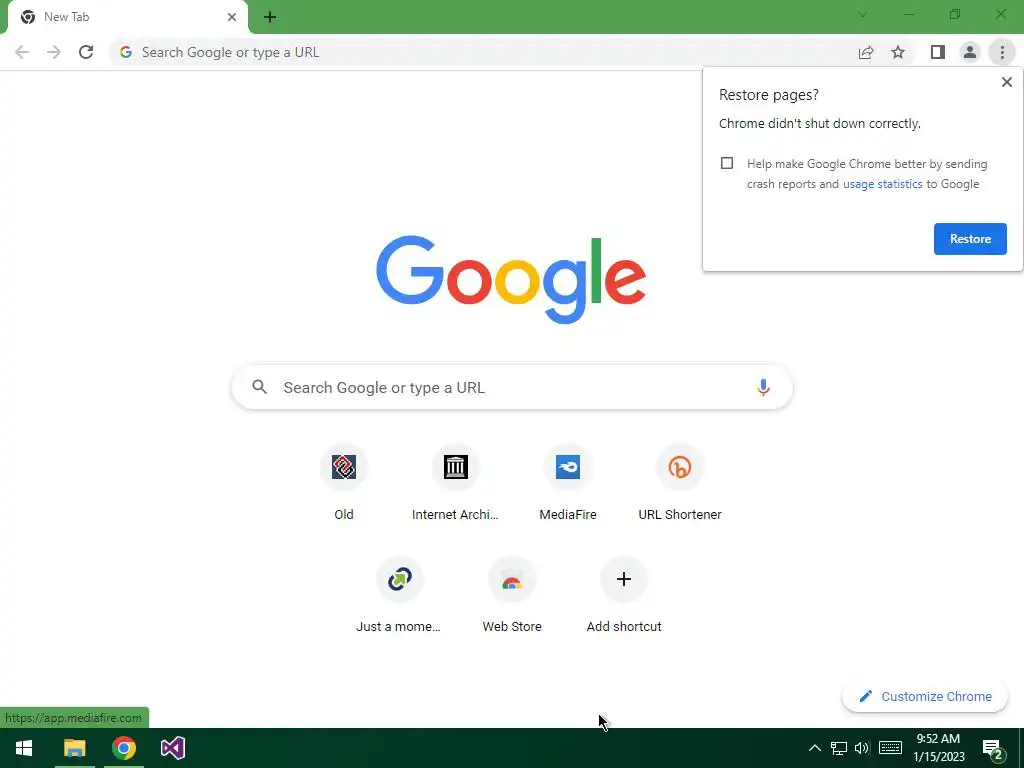Add a new shortcut tile
The height and width of the screenshot is (768, 1024).
point(624,593)
